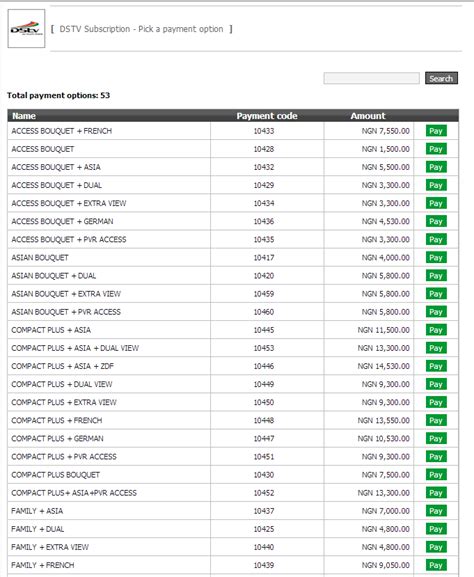Select the COMPACT PLUS BOUQUET name cell
Screen dimensions: 474x577
[109, 475]
